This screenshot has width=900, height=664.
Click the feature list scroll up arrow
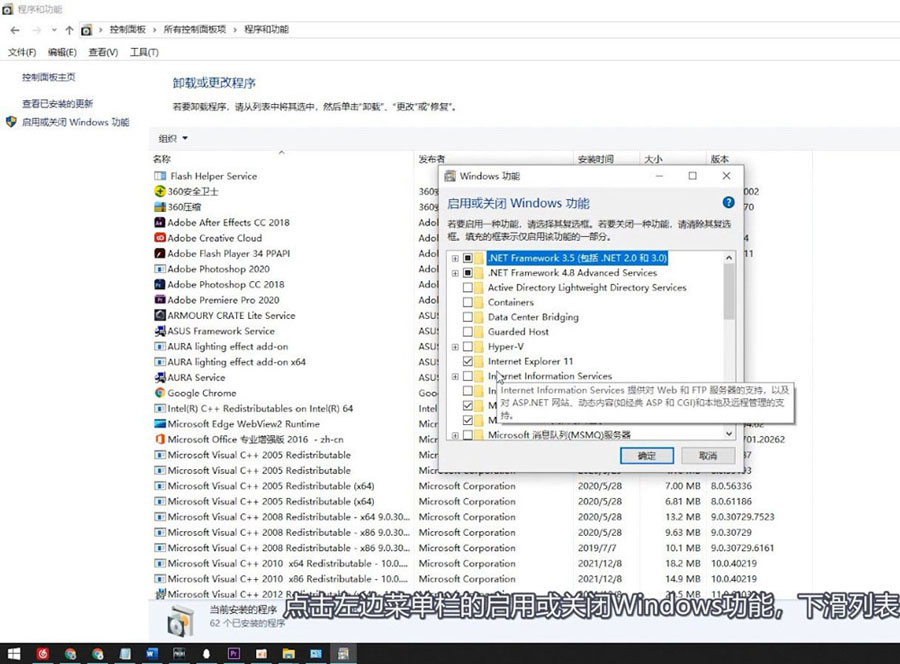(729, 258)
